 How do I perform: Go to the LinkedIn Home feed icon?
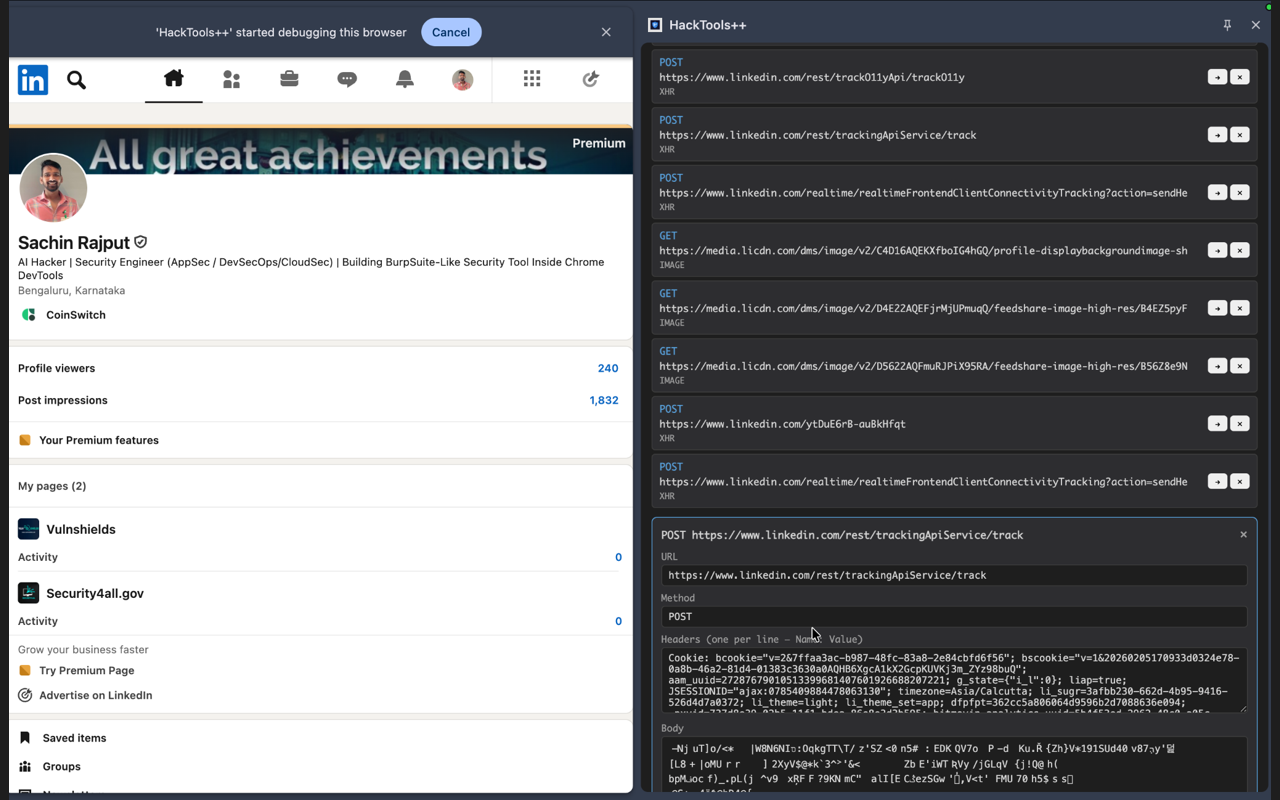[x=174, y=79]
